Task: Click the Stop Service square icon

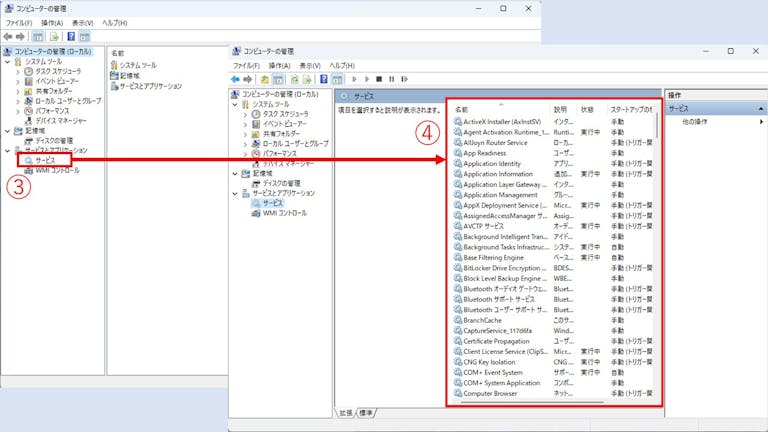Action: point(379,79)
